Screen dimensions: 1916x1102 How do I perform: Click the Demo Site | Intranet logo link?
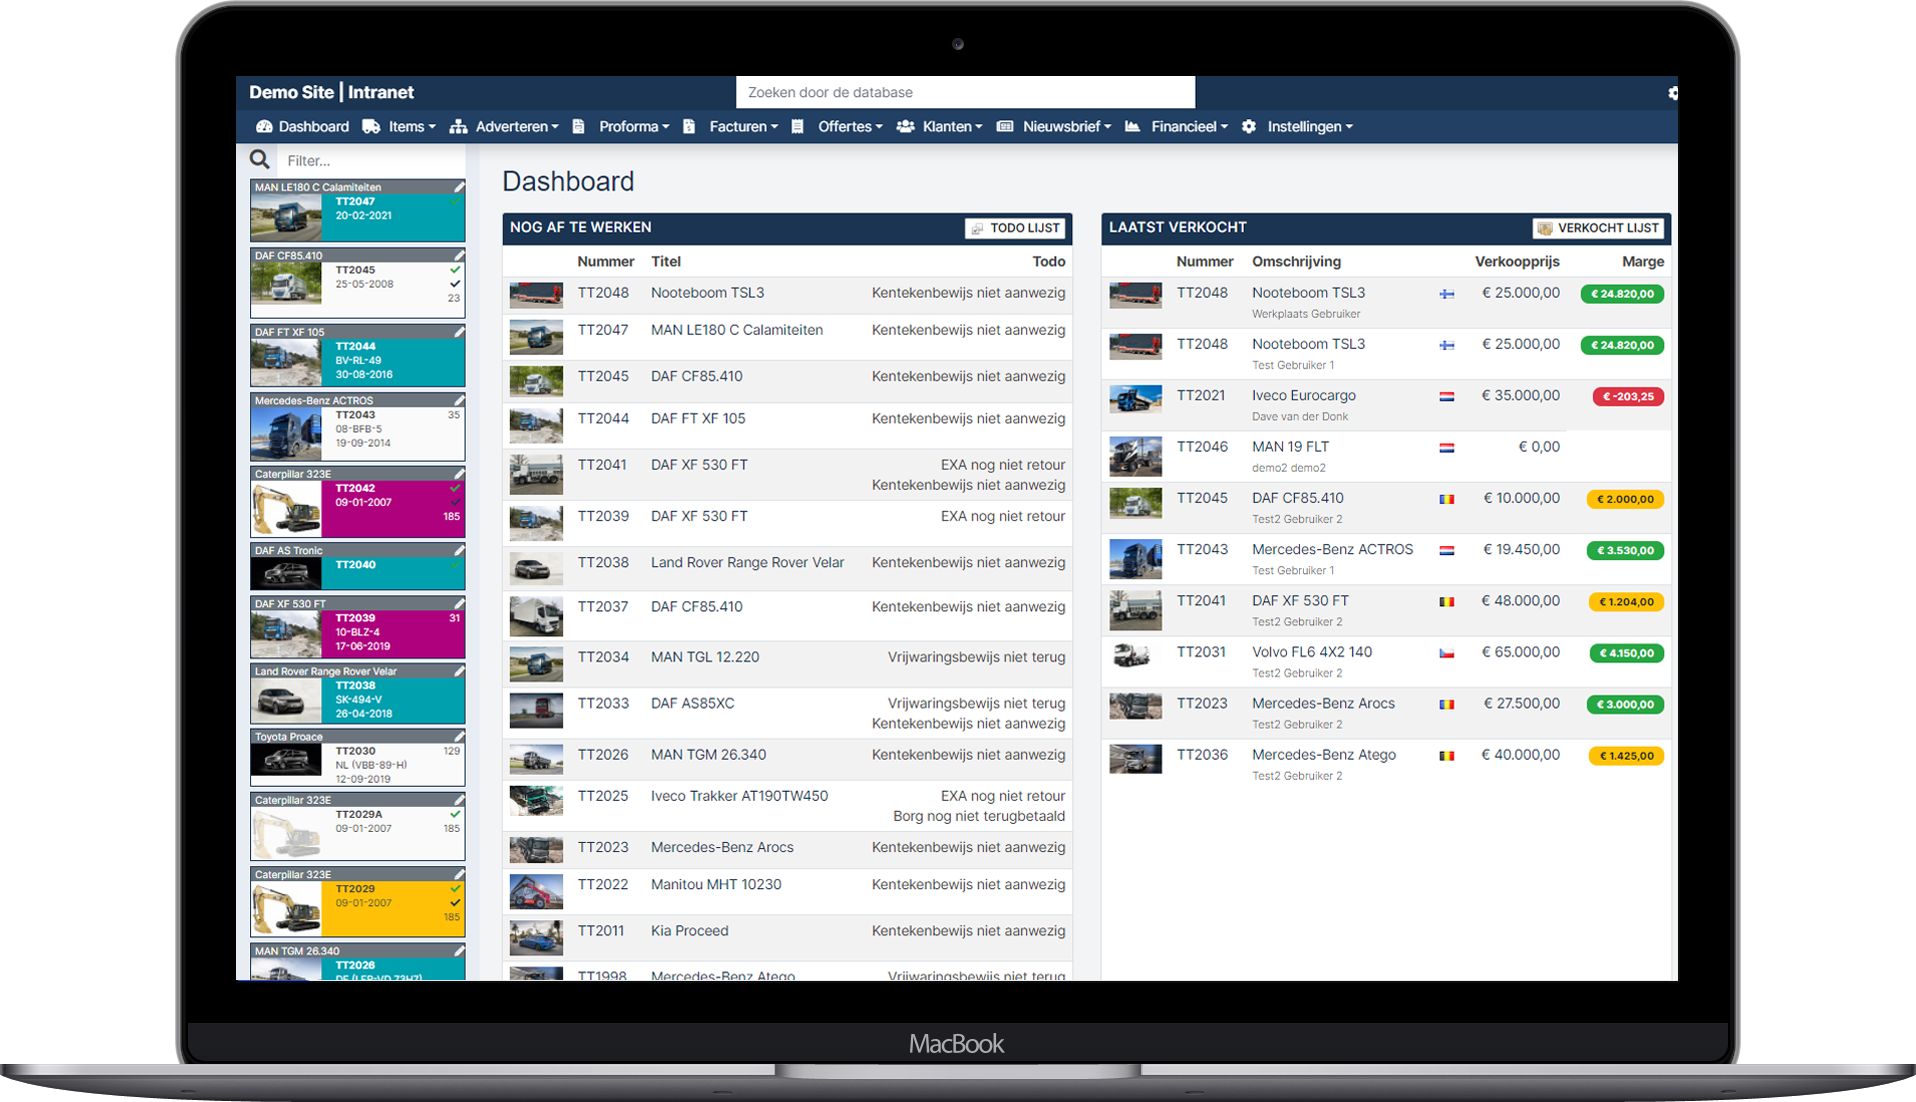[x=331, y=92]
